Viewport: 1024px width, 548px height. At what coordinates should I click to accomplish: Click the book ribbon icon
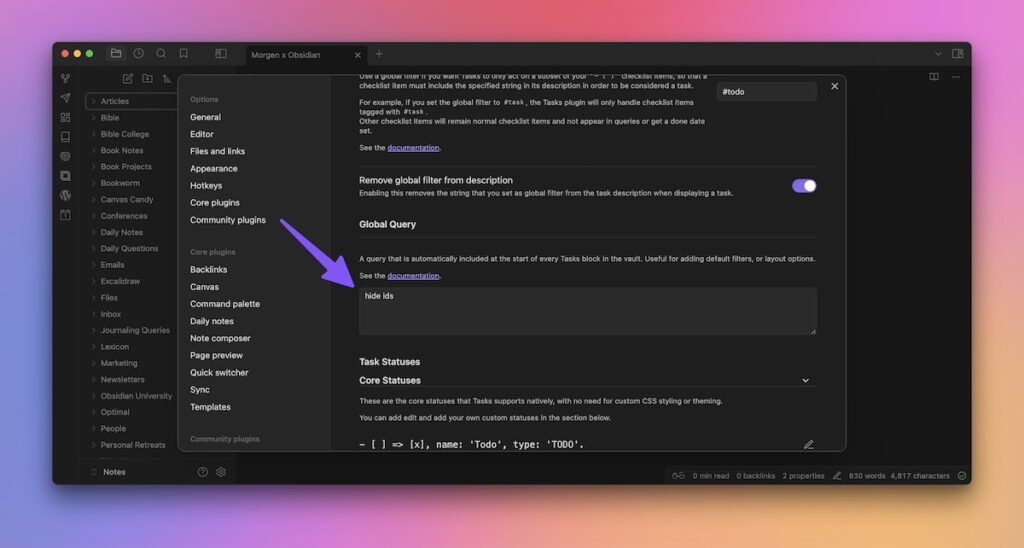(x=65, y=137)
